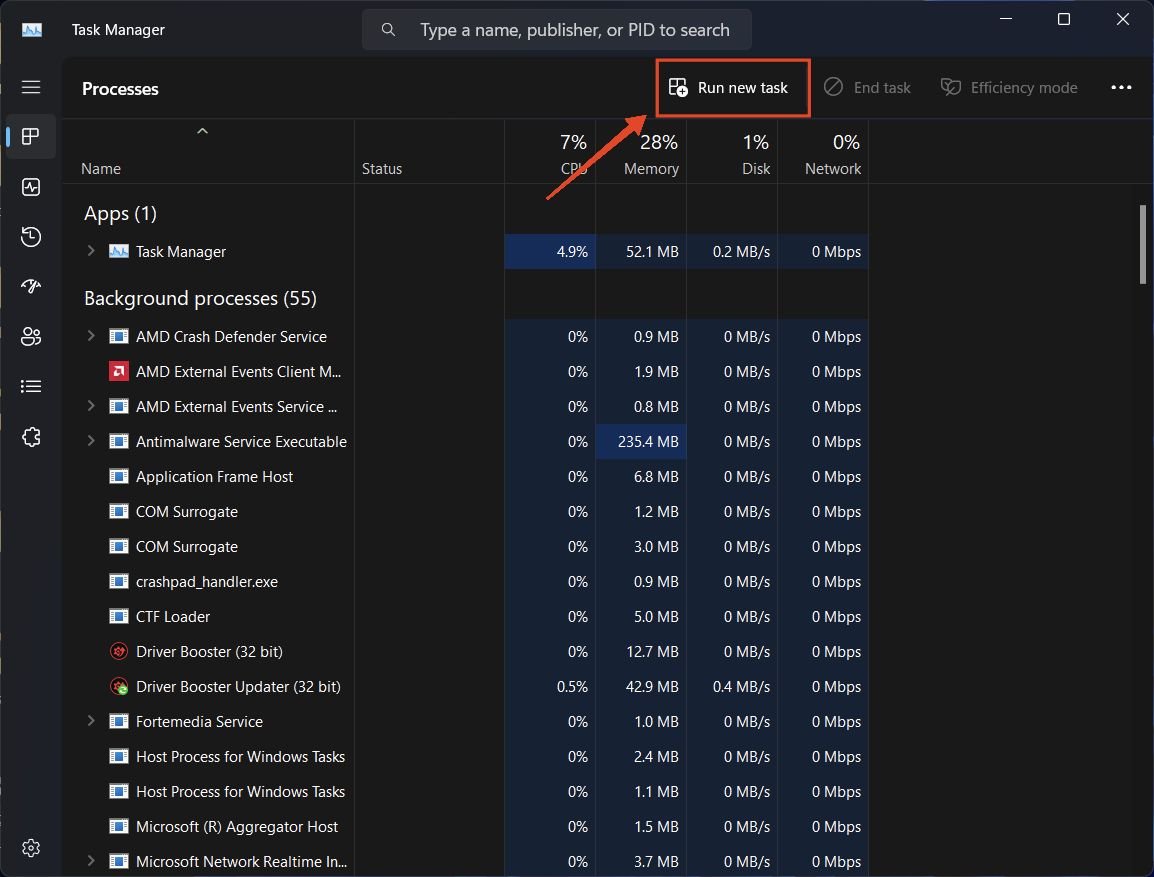Open the Performance page icon
The image size is (1154, 877).
tap(31, 187)
